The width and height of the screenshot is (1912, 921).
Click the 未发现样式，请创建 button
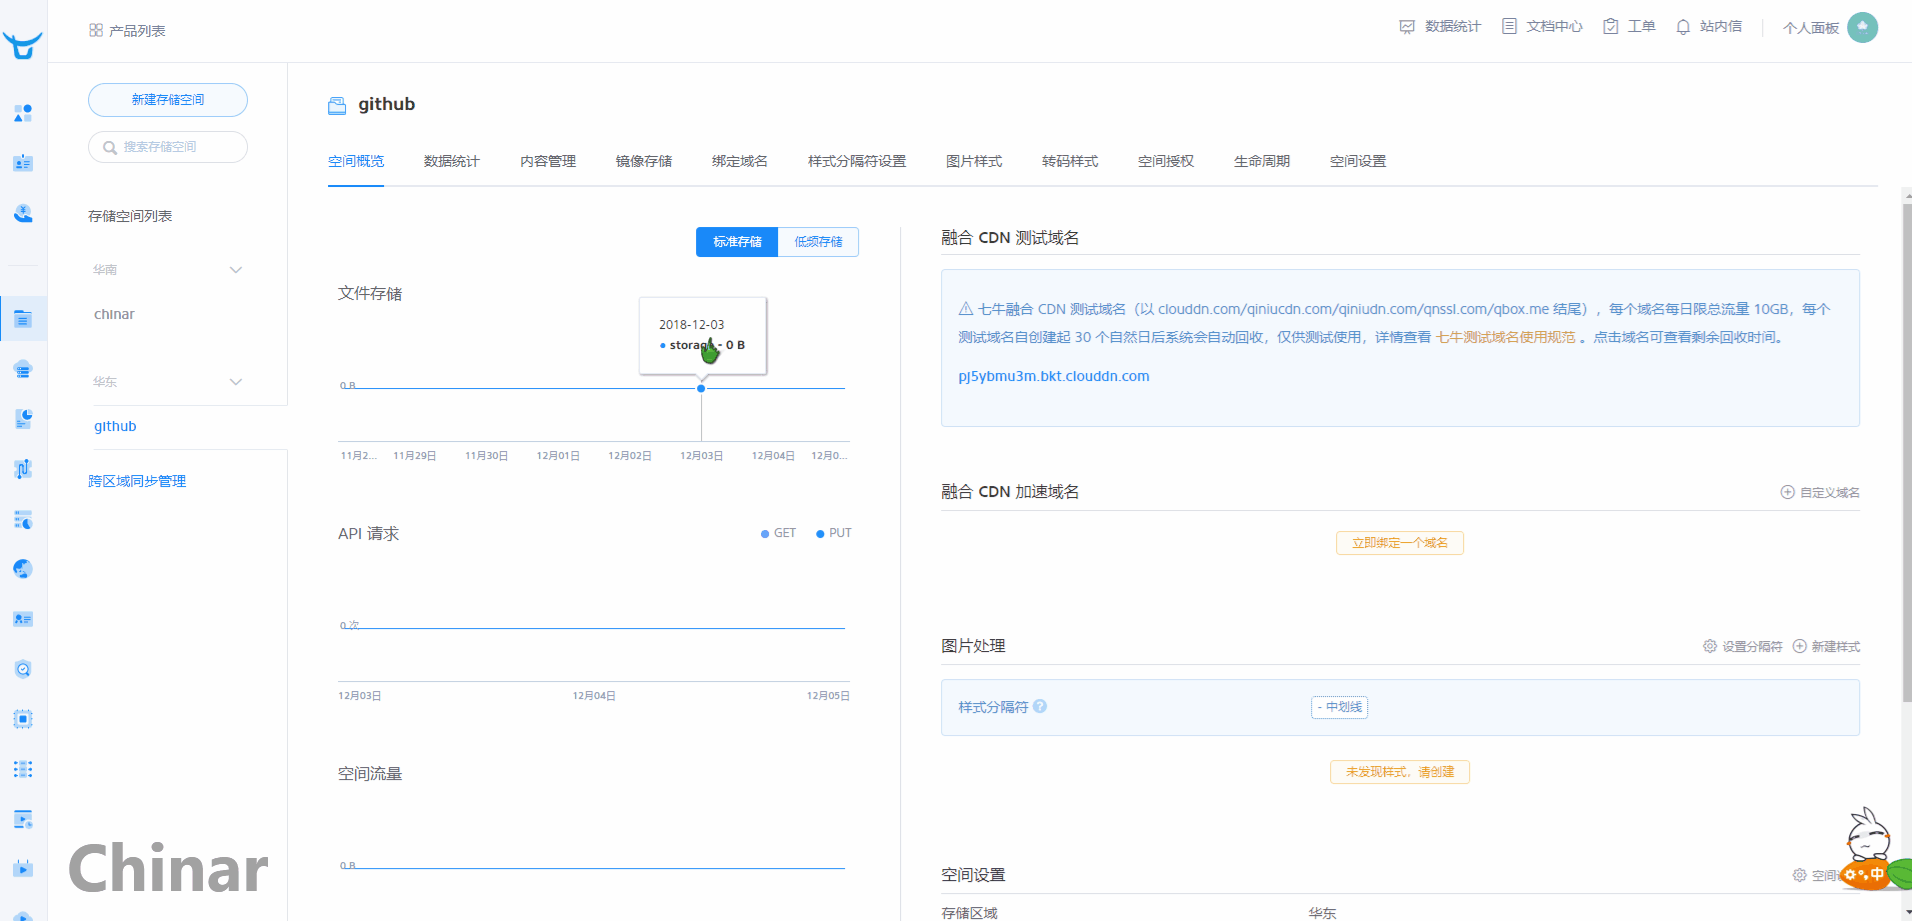[1400, 772]
